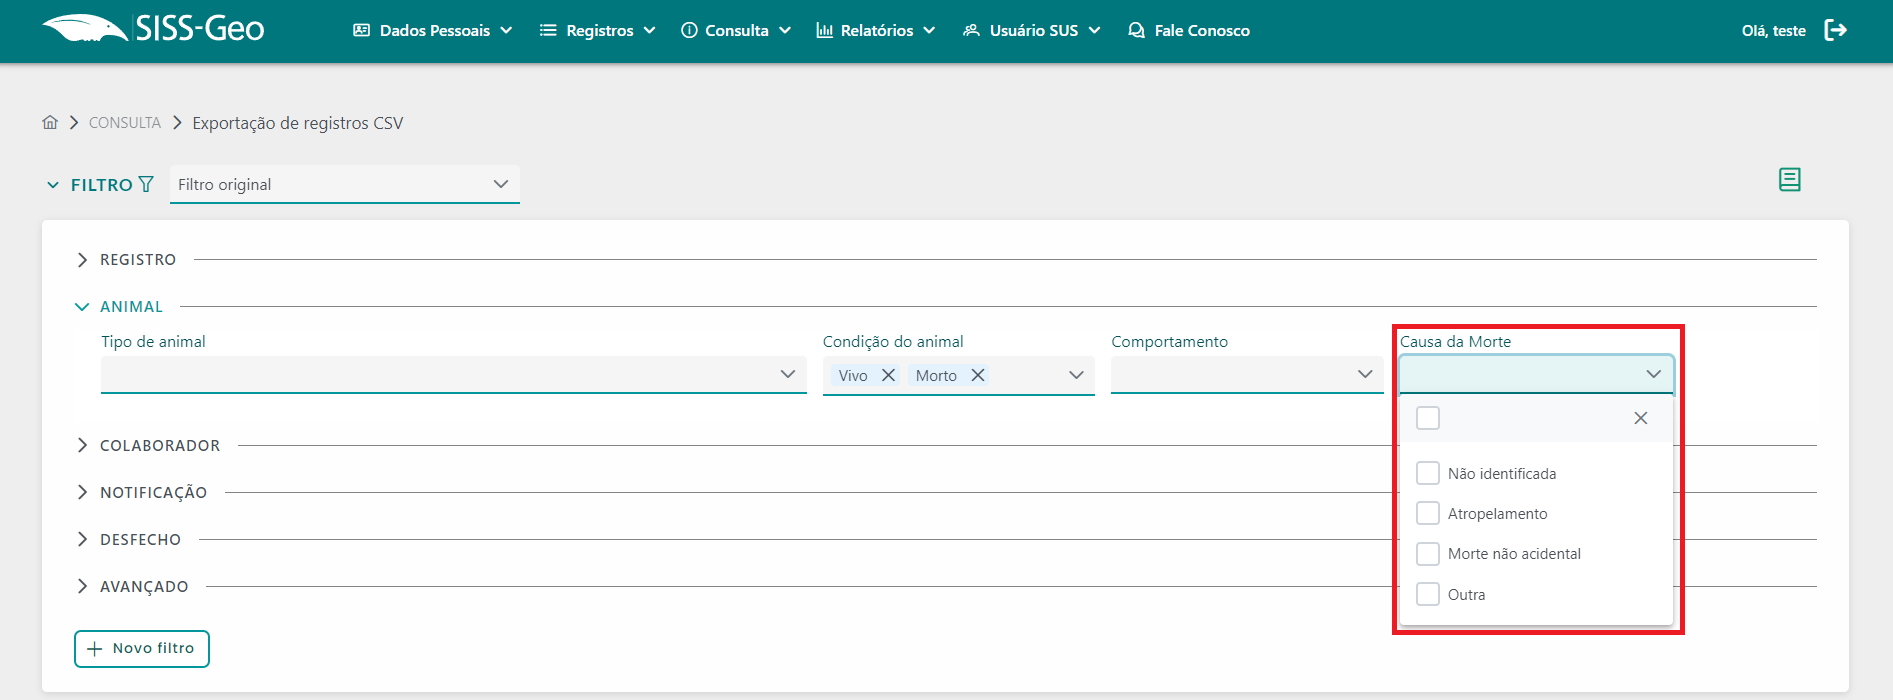This screenshot has height=700, width=1893.
Task: Check the Morte não acidental option
Action: coord(1428,553)
